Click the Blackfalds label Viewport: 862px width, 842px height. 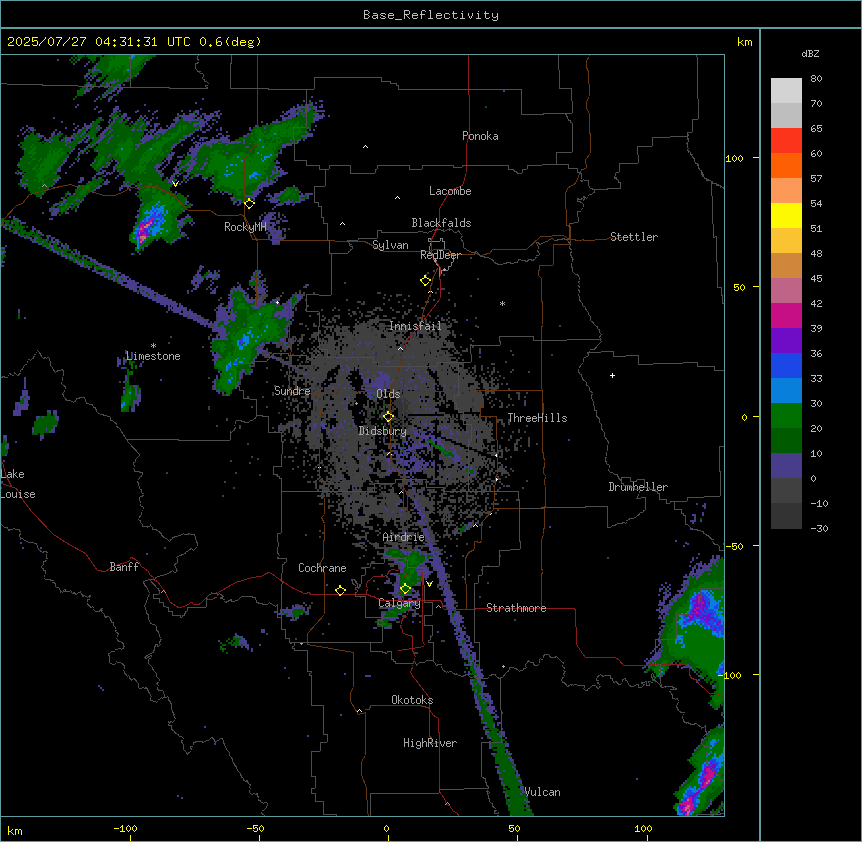(x=441, y=223)
